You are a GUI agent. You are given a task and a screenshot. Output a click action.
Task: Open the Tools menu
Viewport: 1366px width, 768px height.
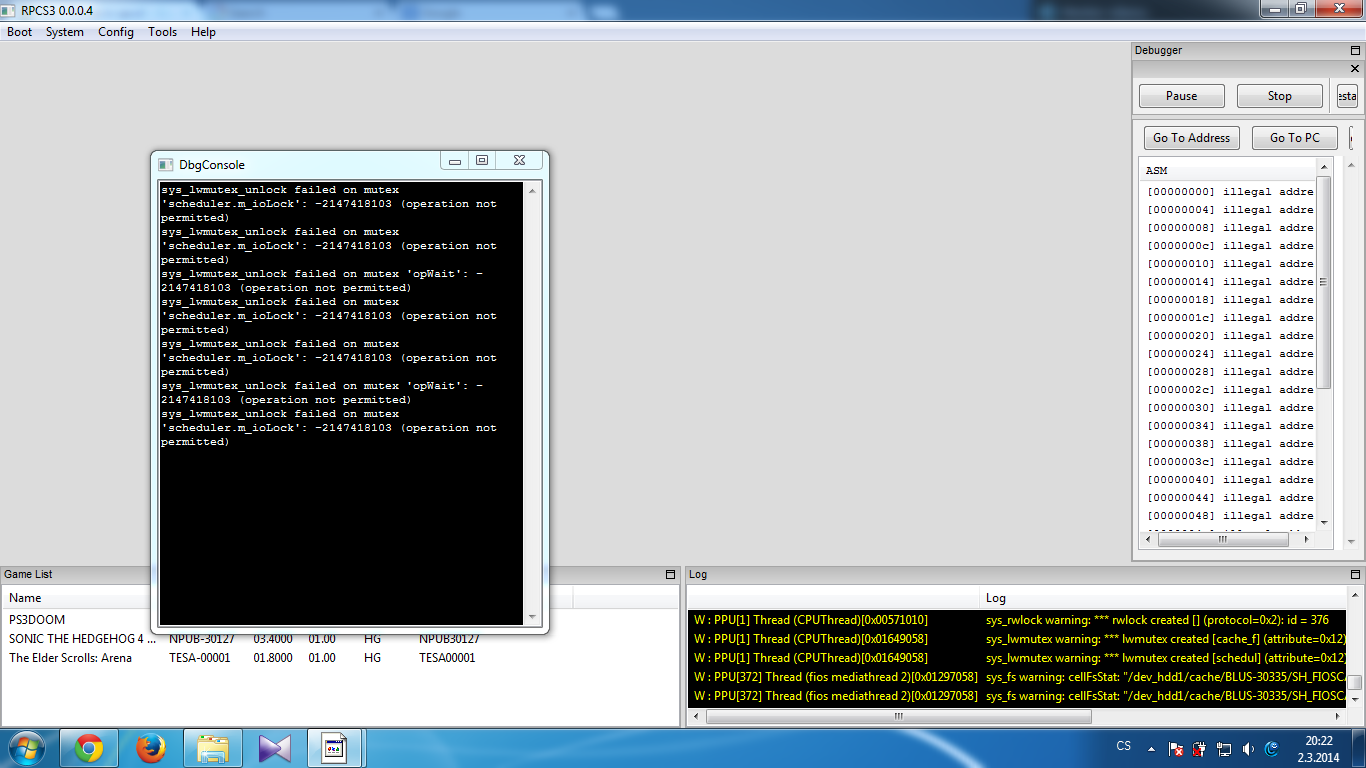tap(162, 32)
